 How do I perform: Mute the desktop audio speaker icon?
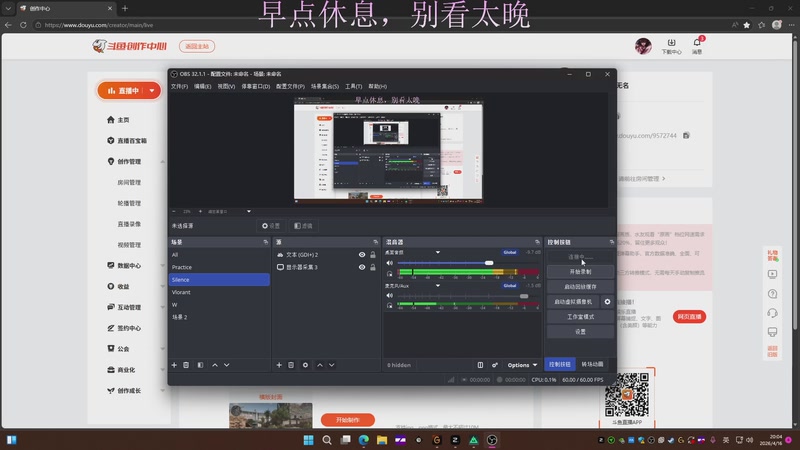(x=390, y=263)
